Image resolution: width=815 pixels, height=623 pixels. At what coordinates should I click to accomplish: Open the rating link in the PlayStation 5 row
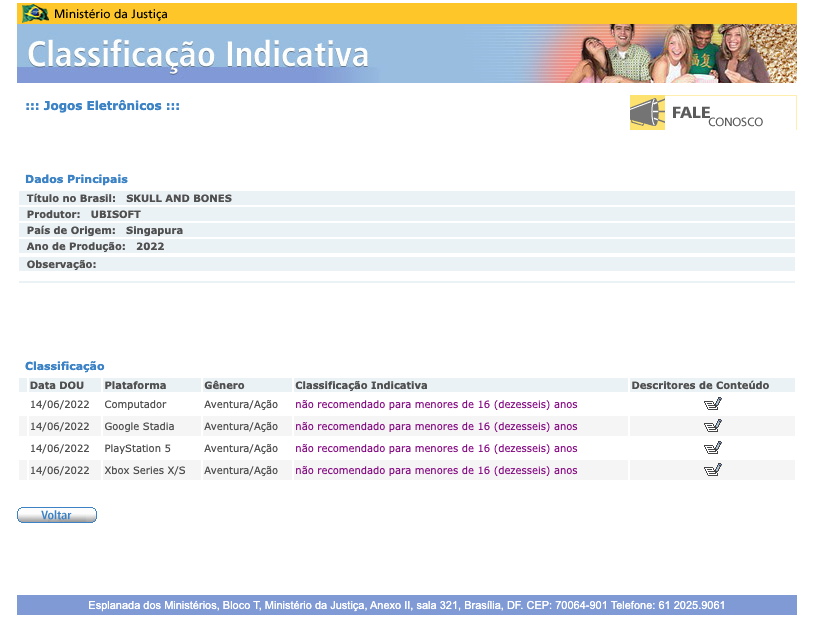tap(436, 448)
